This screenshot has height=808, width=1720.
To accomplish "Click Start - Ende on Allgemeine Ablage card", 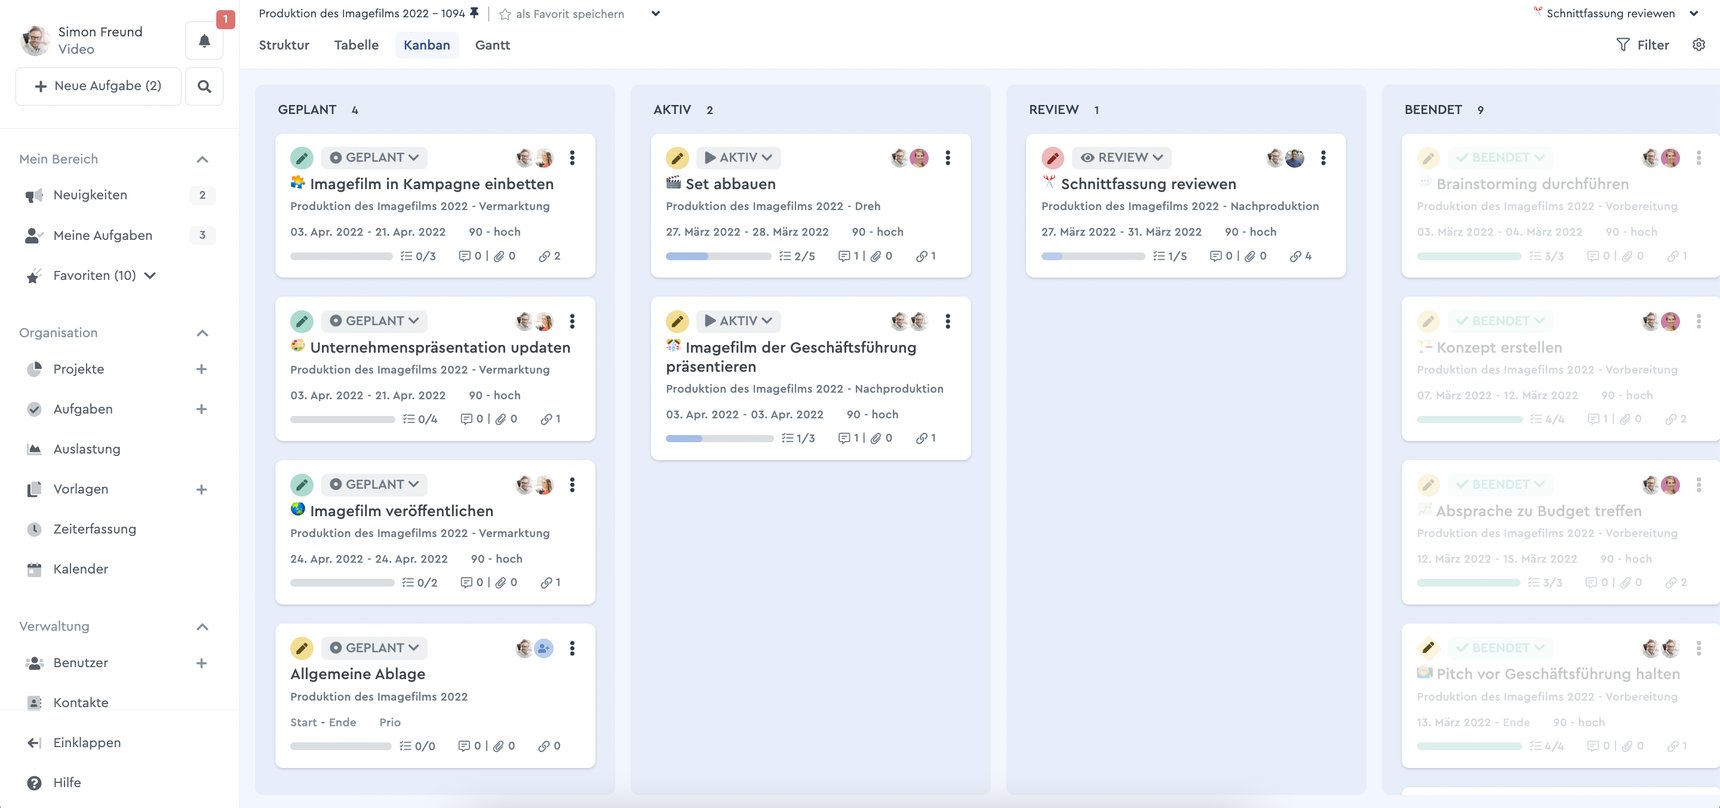I will coord(323,722).
